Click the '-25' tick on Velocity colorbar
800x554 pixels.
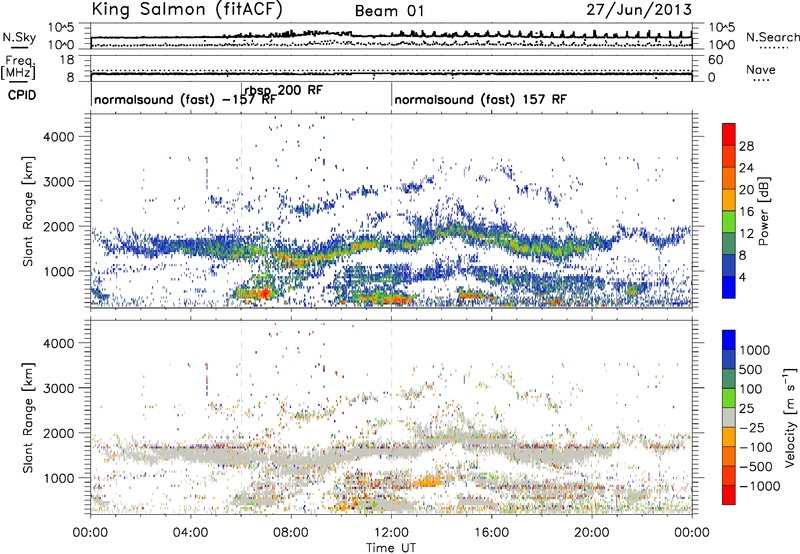click(752, 427)
